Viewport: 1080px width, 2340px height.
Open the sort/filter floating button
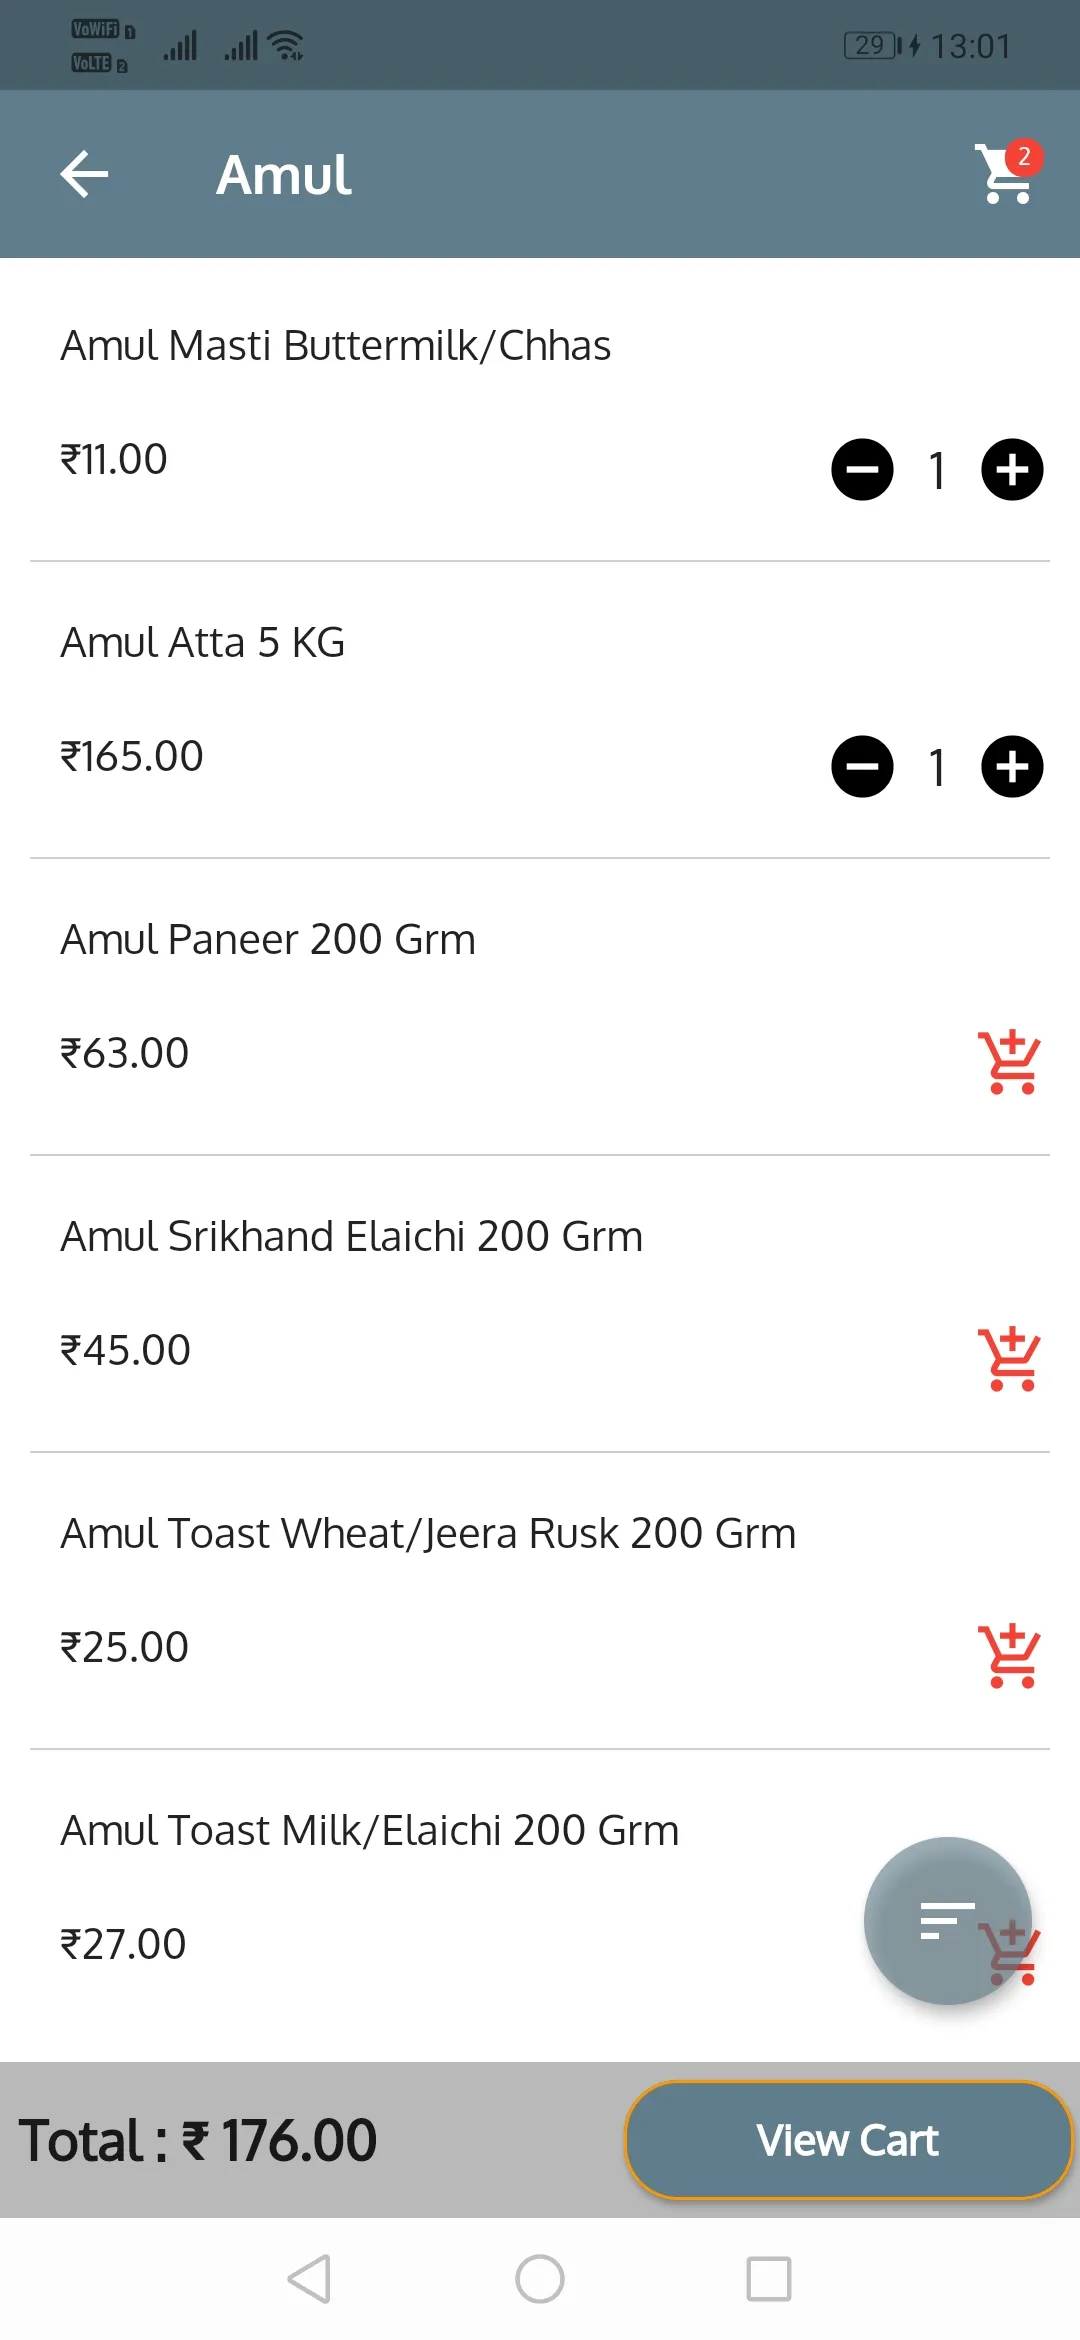click(947, 1921)
